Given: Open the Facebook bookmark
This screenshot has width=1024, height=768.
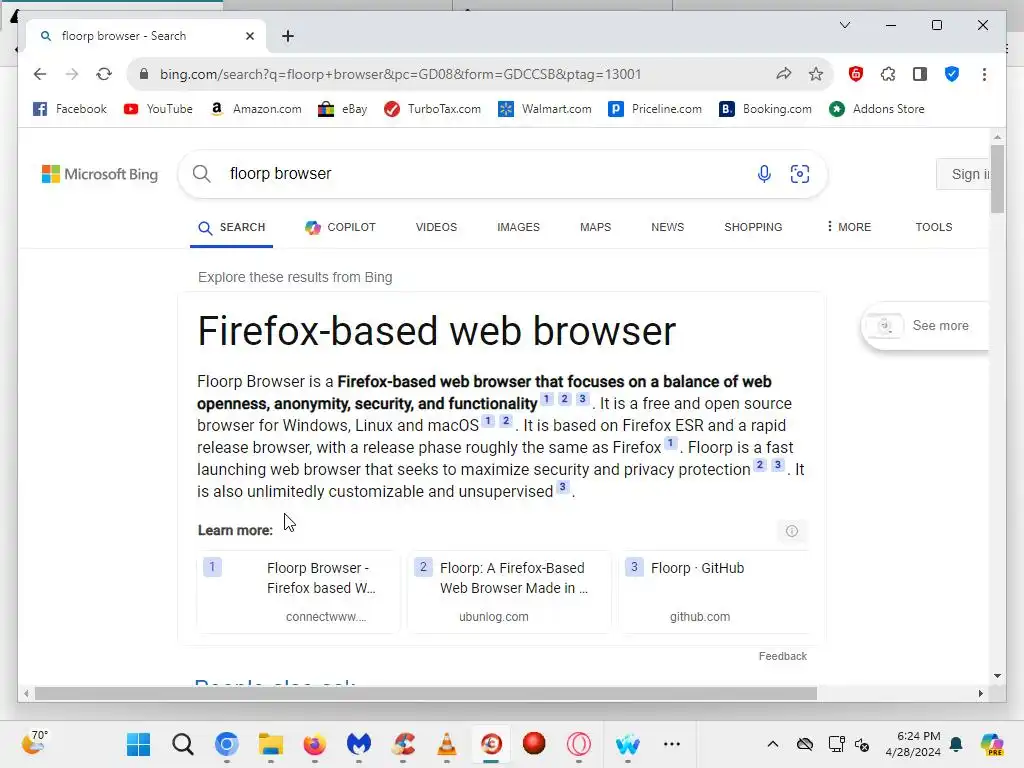Looking at the screenshot, I should pyautogui.click(x=70, y=109).
